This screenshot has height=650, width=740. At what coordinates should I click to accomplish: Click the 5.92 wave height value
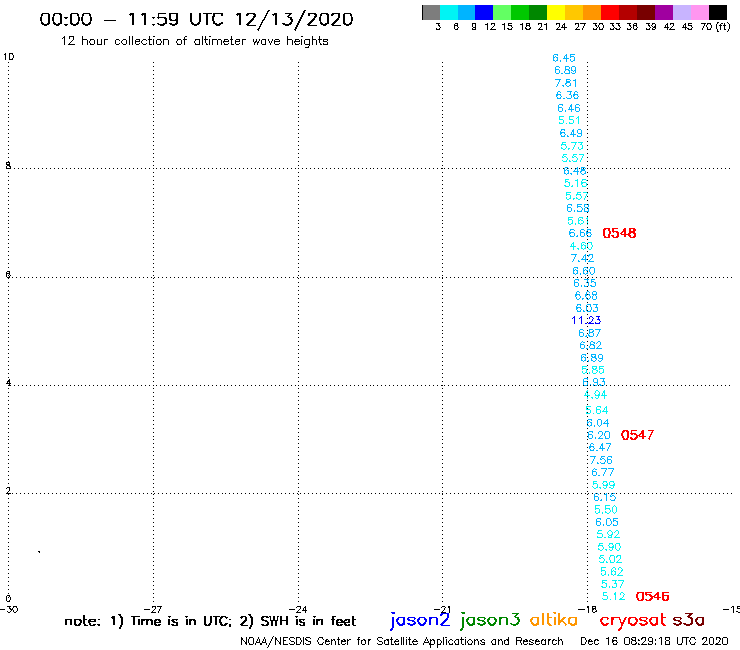coord(608,534)
